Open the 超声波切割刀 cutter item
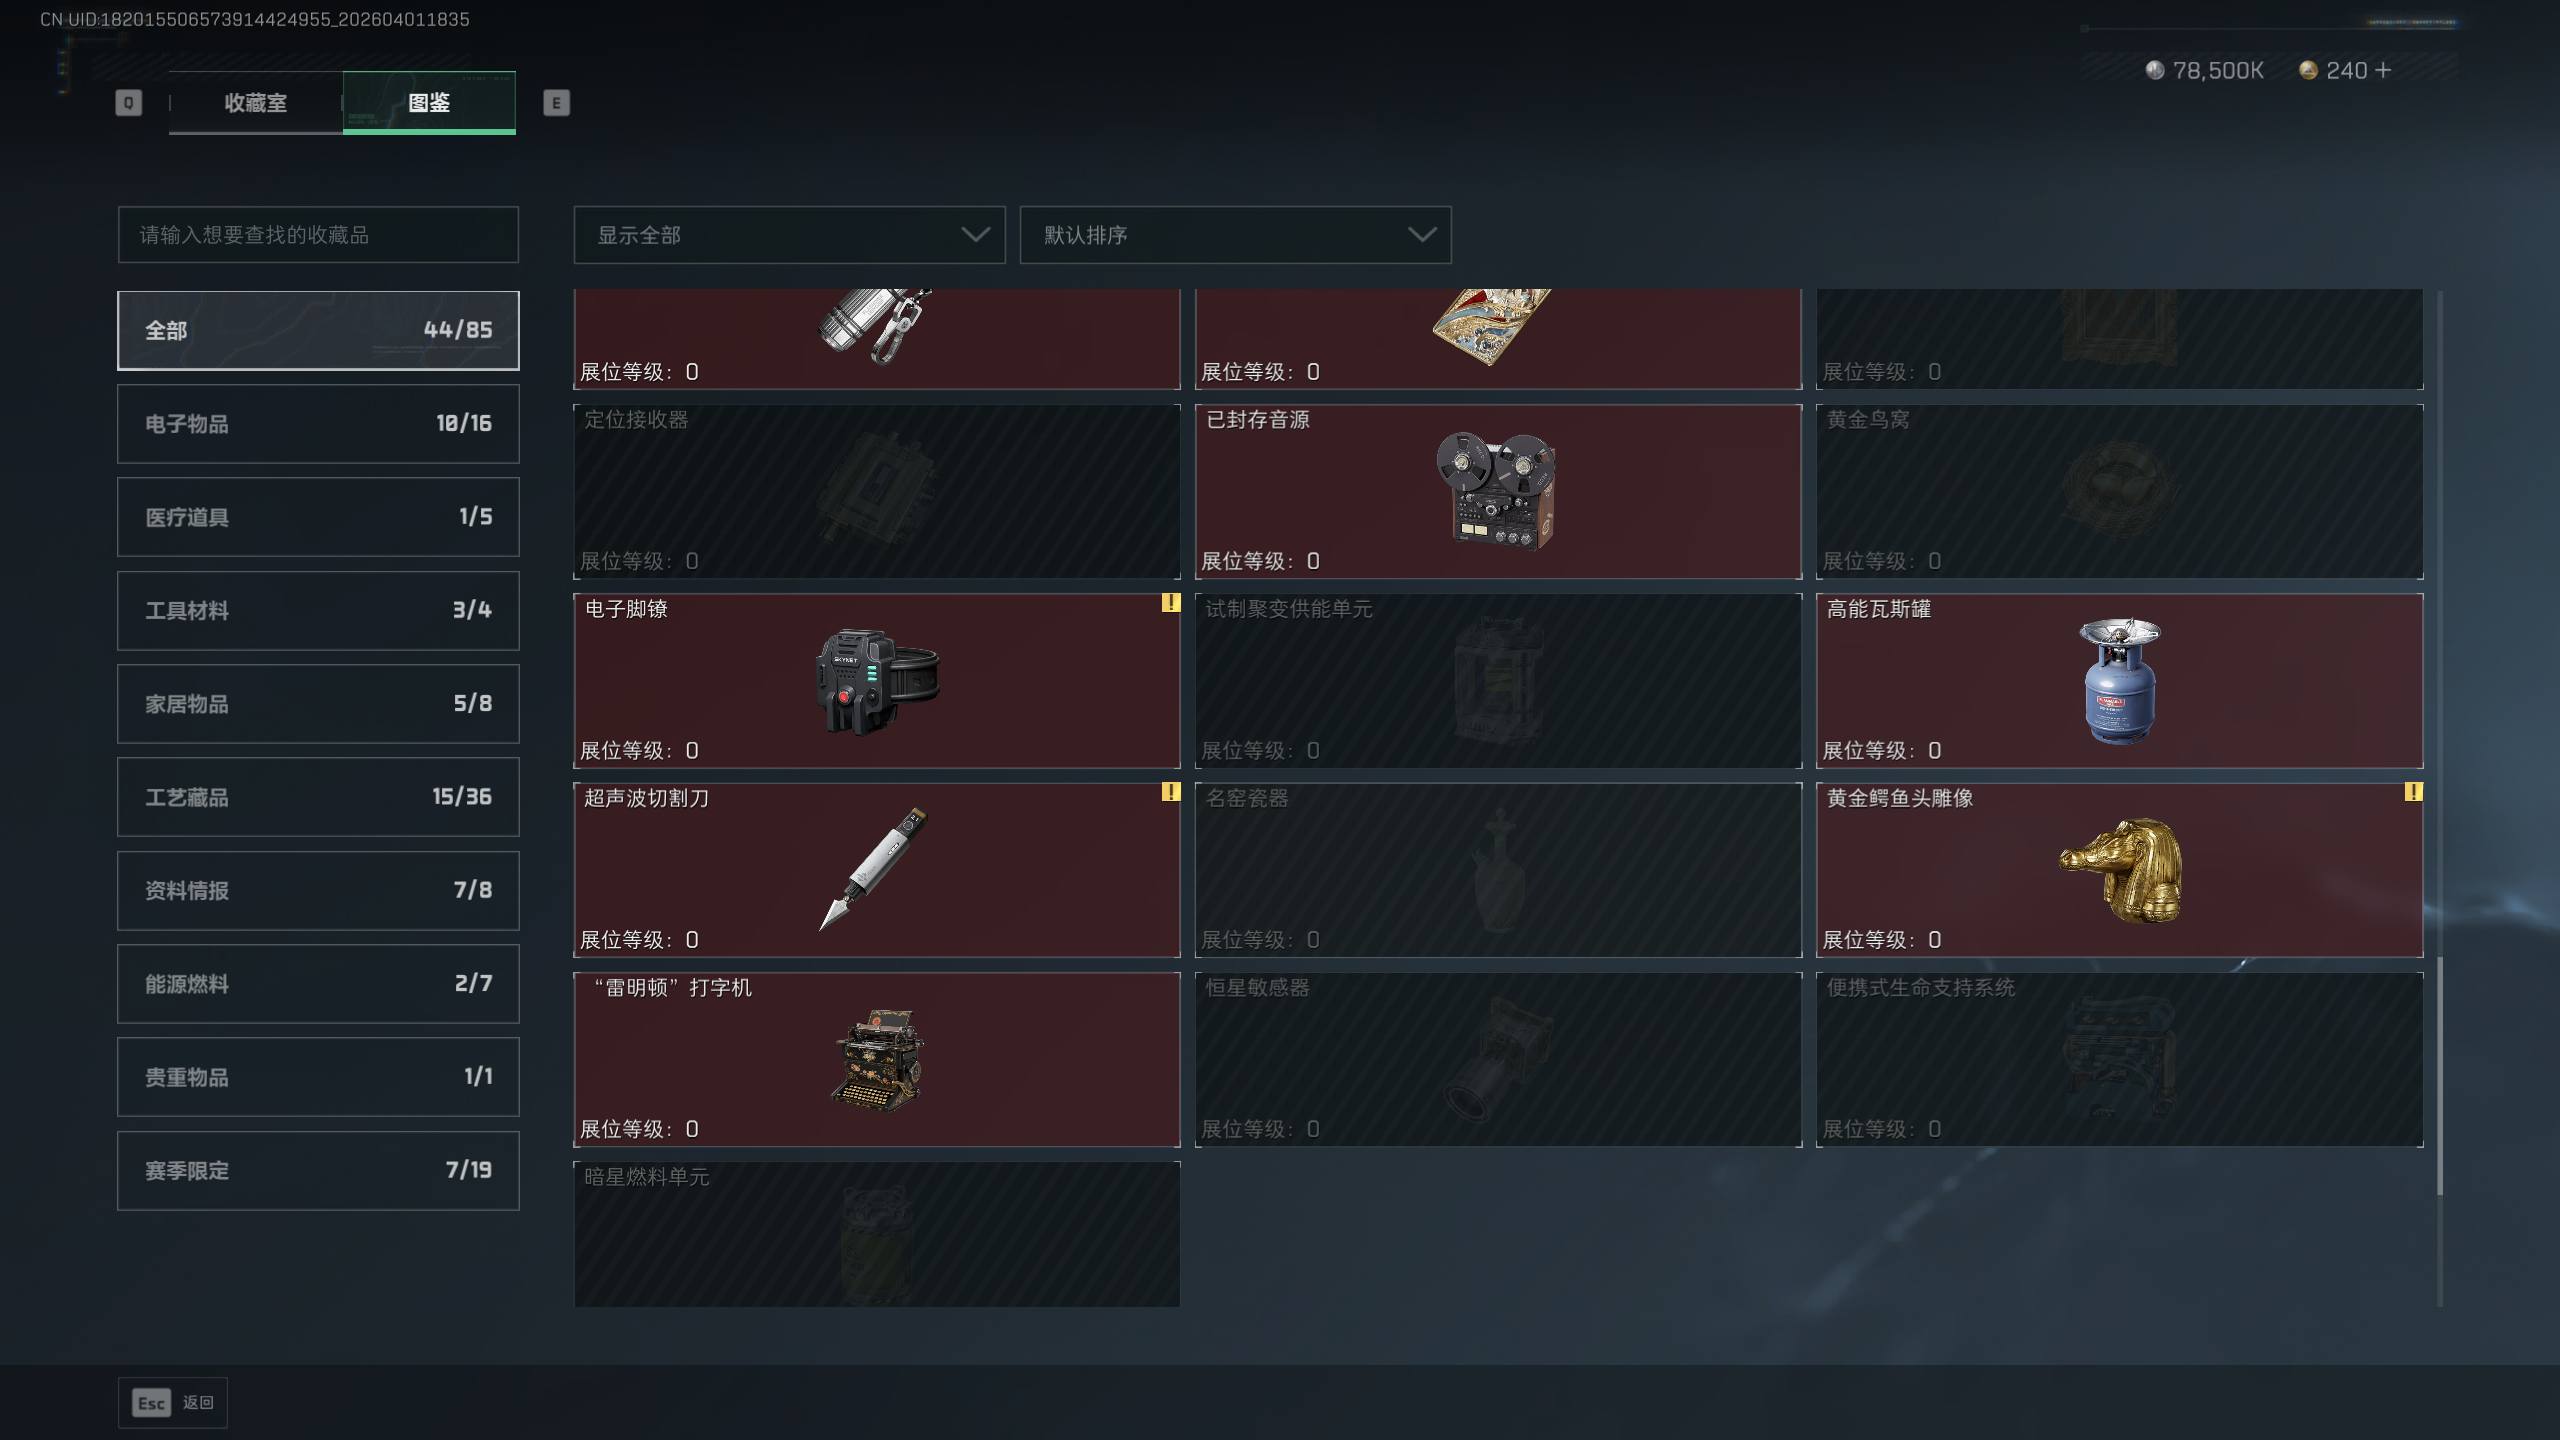The width and height of the screenshot is (2560, 1440). pos(876,870)
